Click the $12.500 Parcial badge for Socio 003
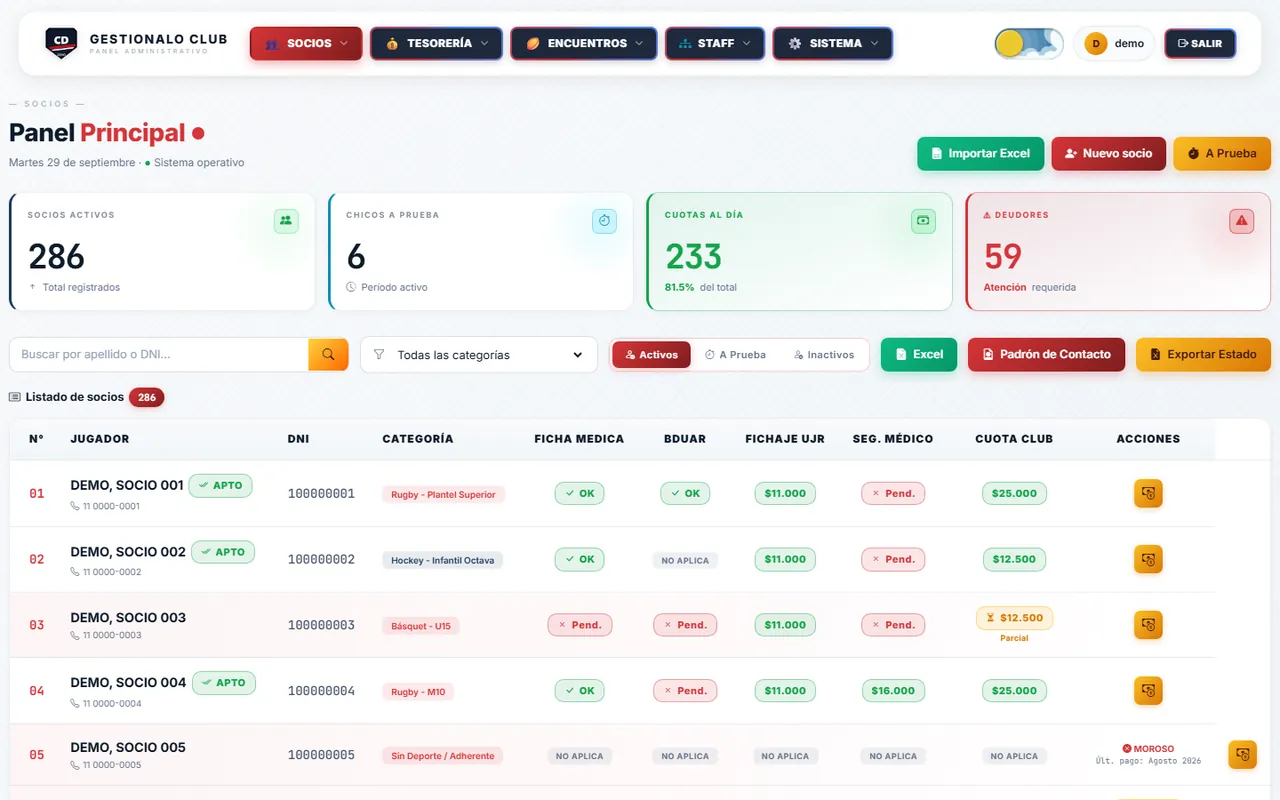 point(1014,618)
